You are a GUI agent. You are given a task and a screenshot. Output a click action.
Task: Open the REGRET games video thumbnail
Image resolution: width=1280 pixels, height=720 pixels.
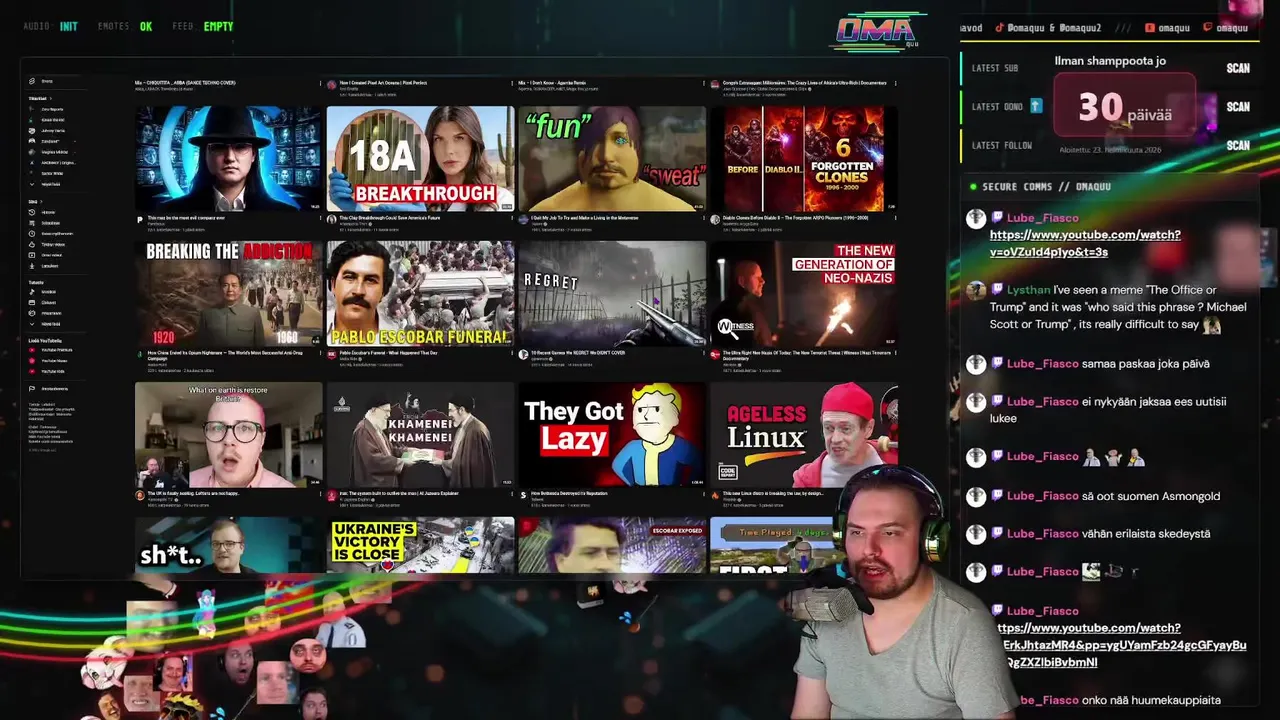click(612, 294)
